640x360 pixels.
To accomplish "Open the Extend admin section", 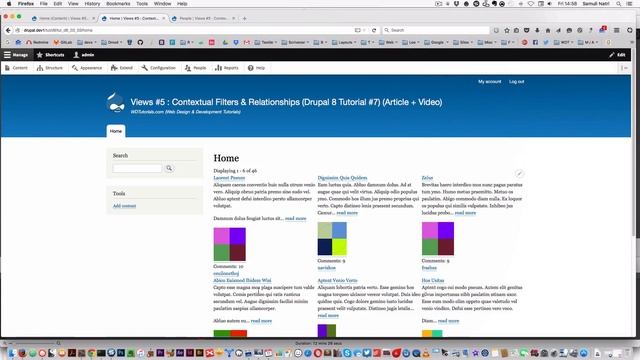I will tap(122, 68).
